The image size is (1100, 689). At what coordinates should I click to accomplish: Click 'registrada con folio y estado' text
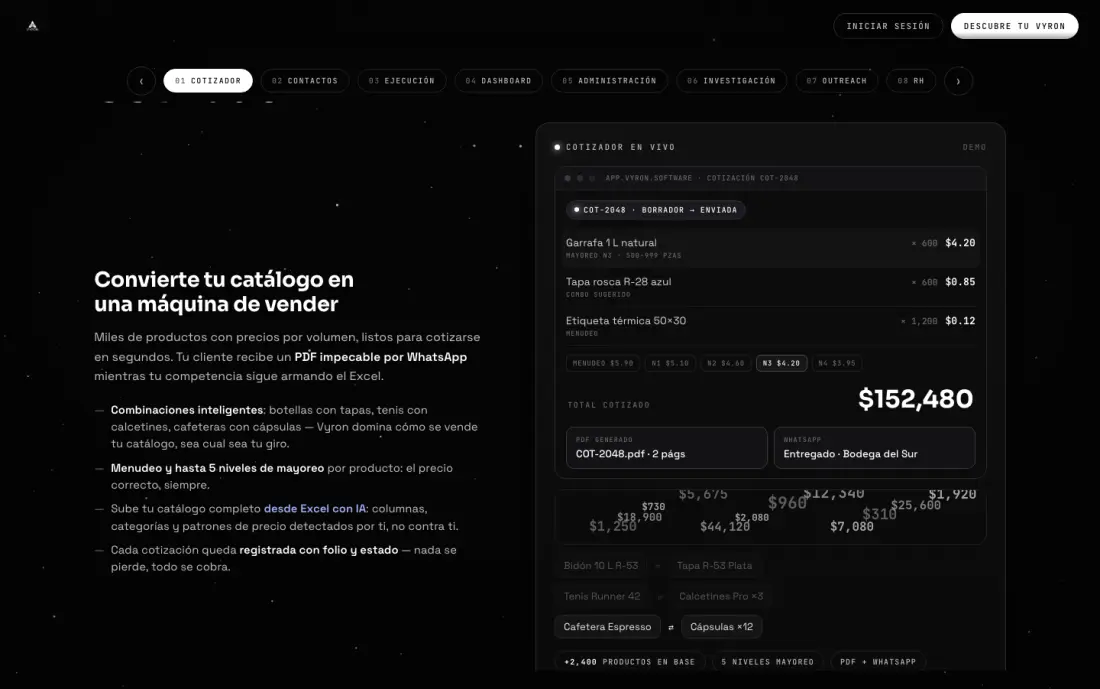click(318, 550)
